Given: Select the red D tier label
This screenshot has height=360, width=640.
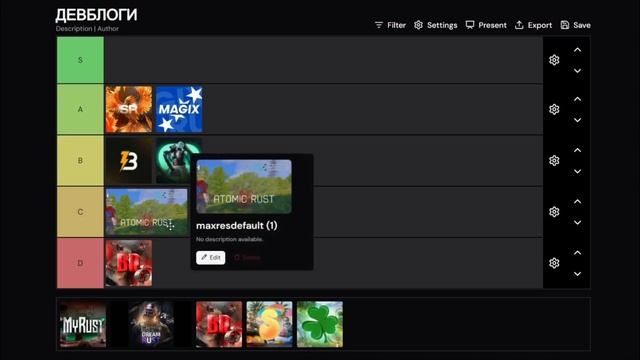Looking at the screenshot, I should [x=80, y=263].
